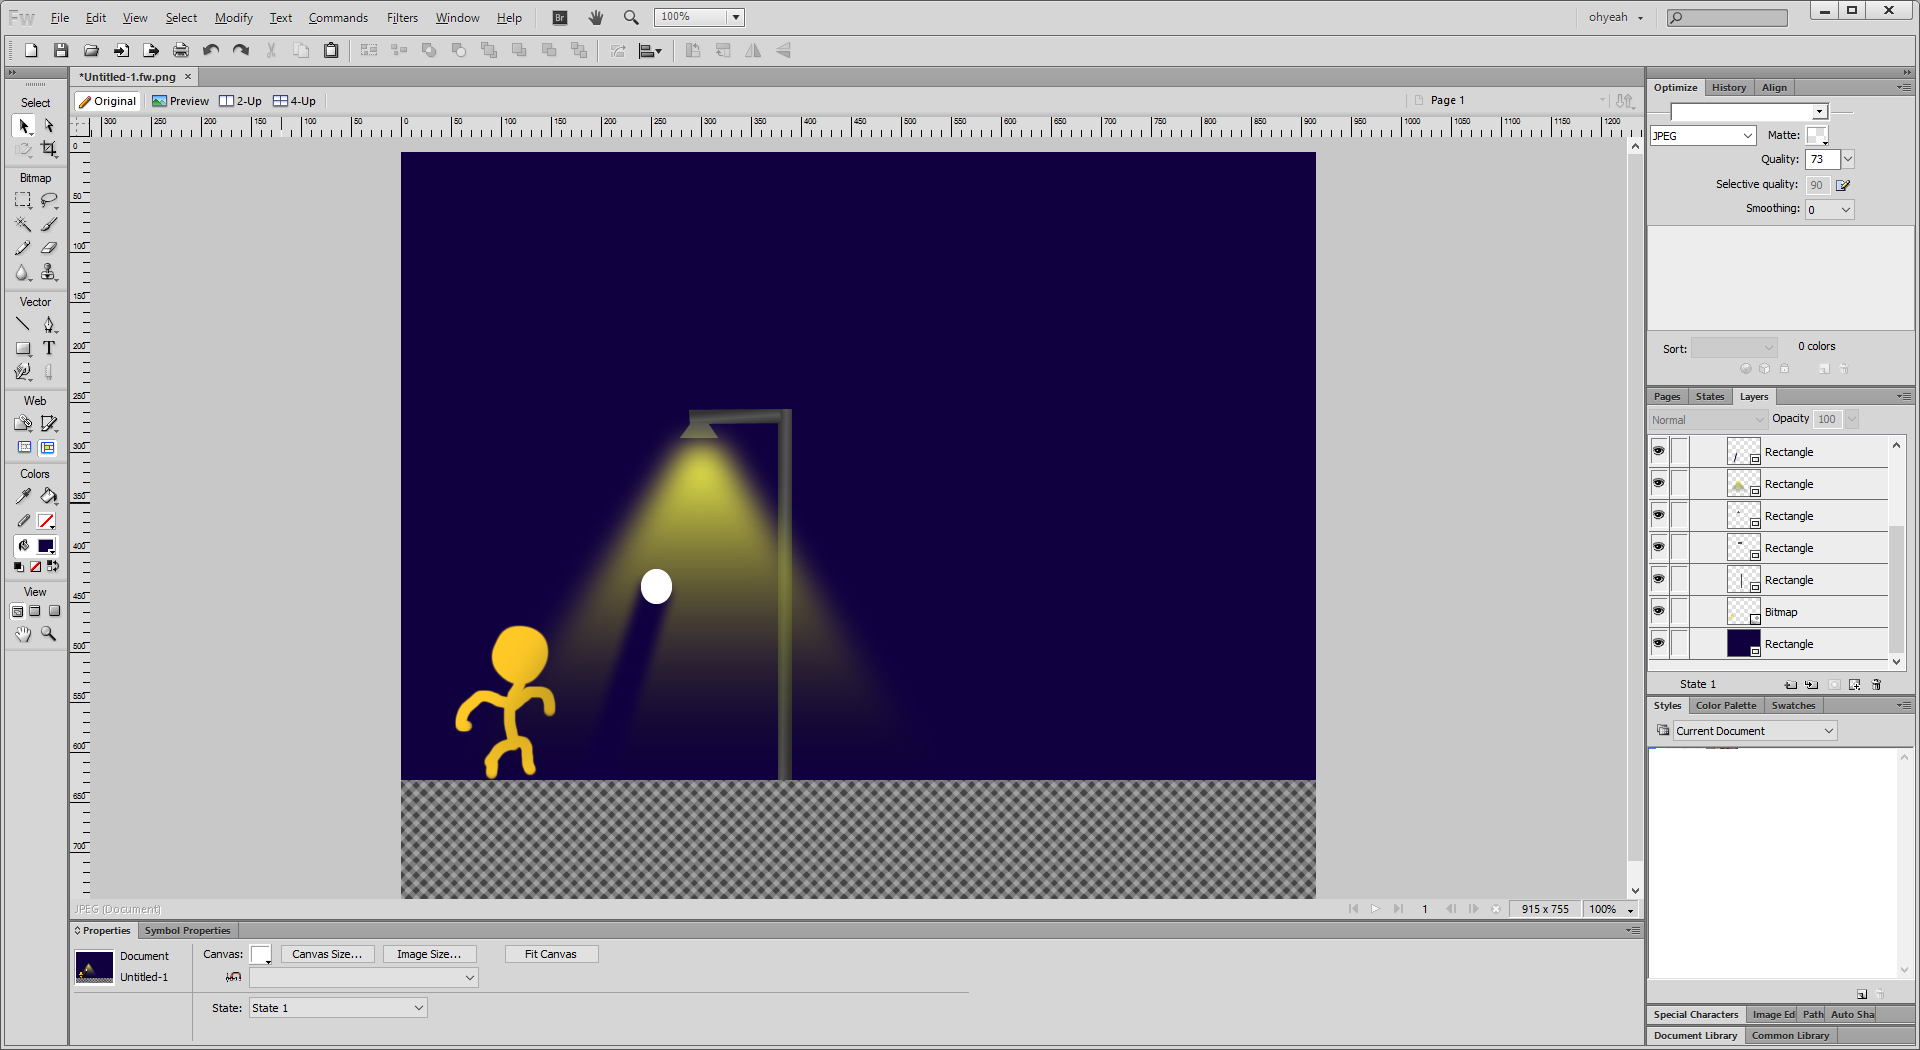Switch to Full Screen view mode

(x=54, y=612)
